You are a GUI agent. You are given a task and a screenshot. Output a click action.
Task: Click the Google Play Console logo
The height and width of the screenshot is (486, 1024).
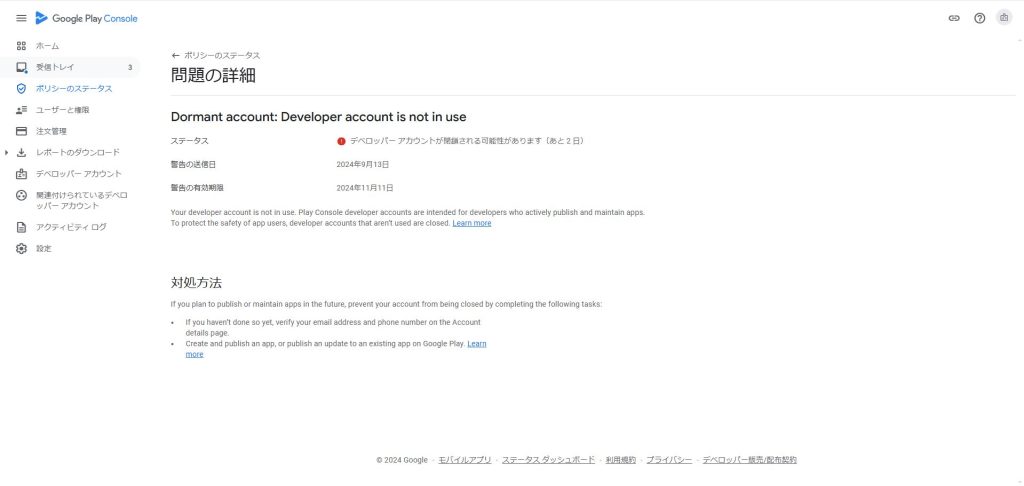87,18
